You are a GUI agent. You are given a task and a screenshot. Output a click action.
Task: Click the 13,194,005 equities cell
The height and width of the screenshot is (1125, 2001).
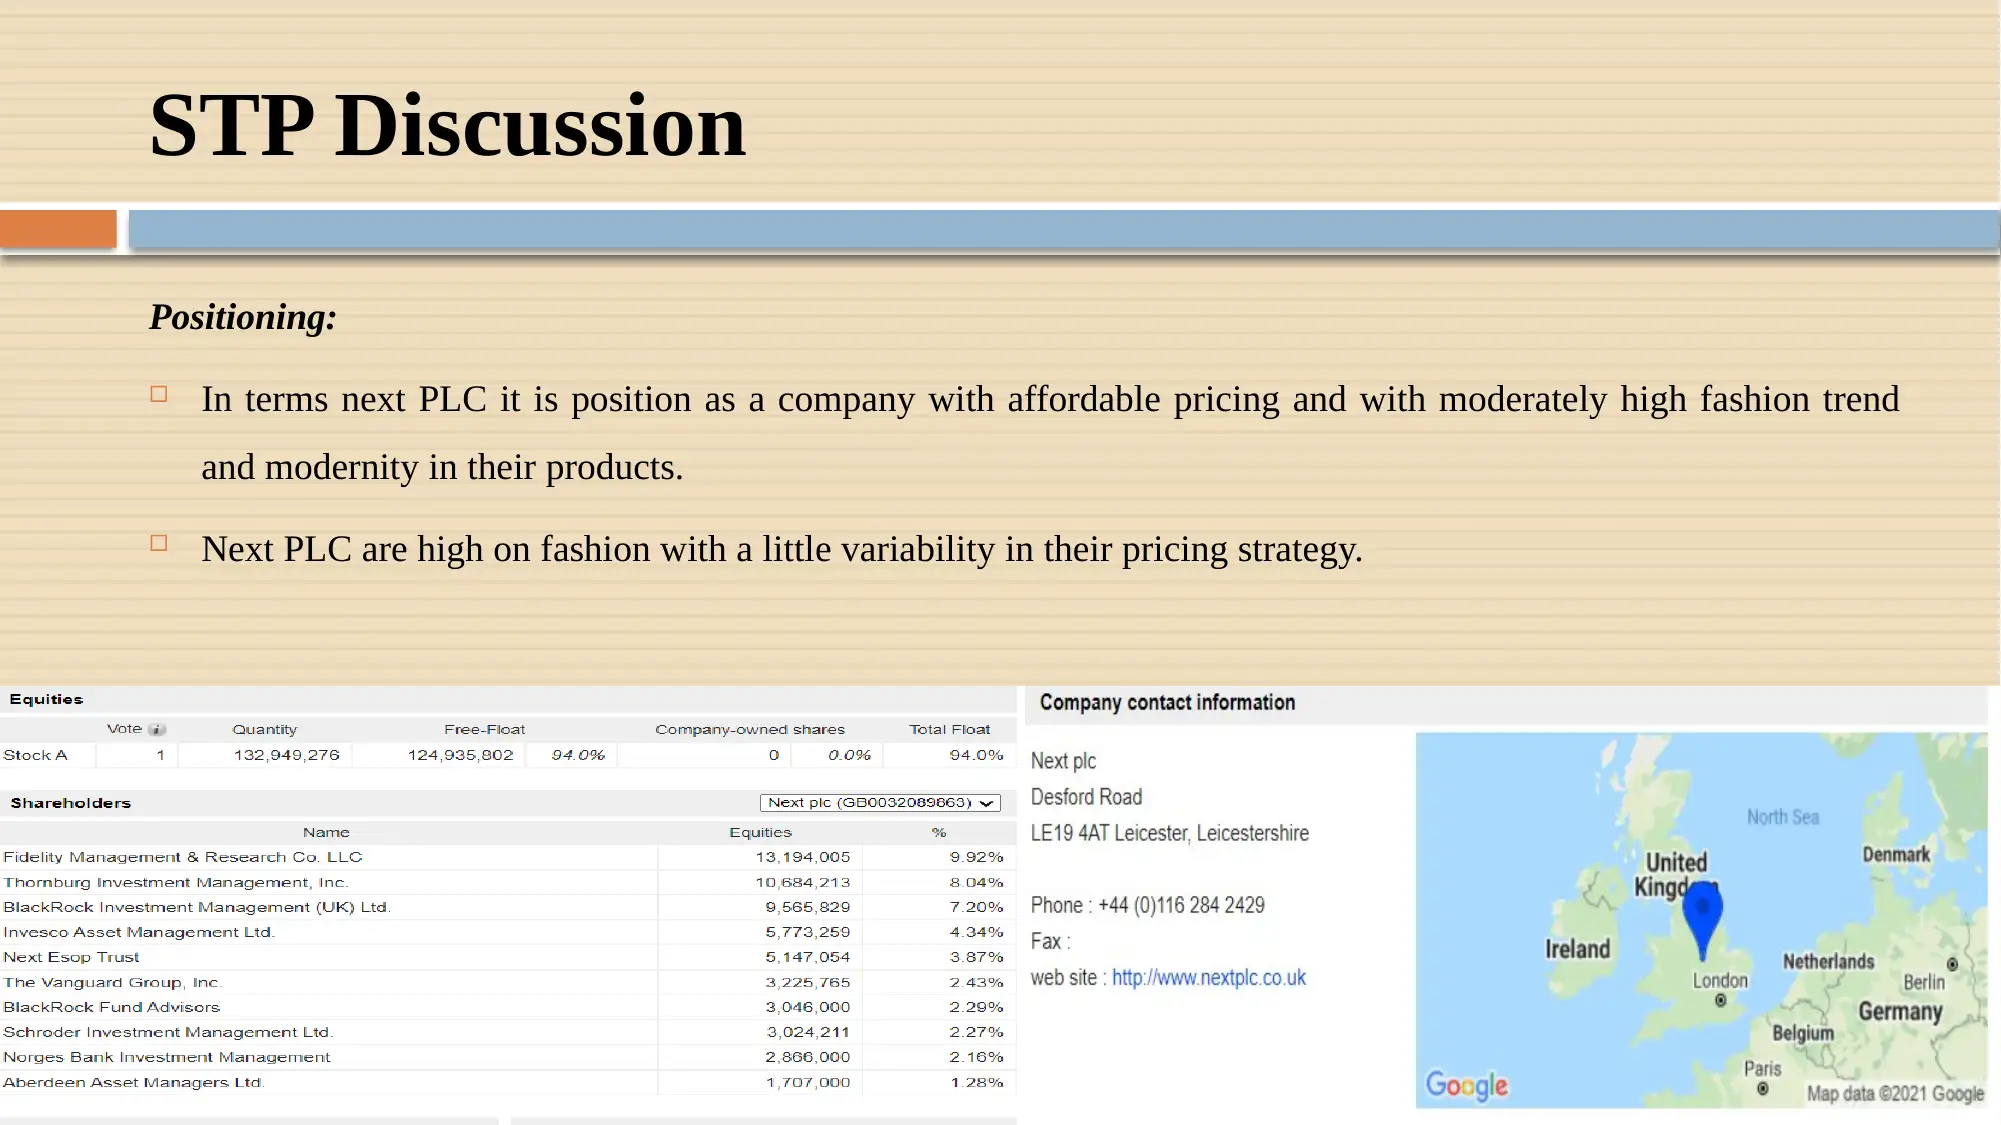(x=803, y=857)
